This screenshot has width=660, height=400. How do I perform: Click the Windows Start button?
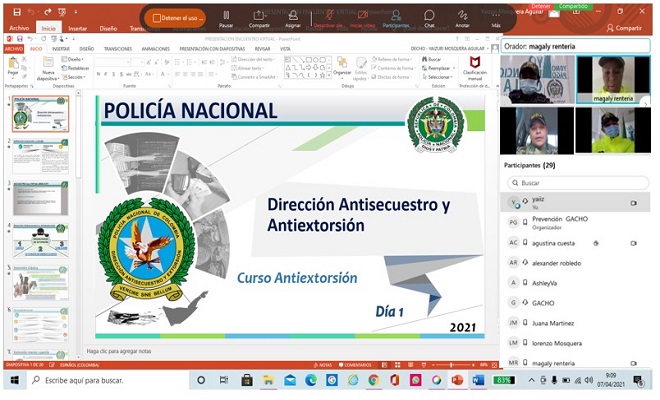(x=15, y=380)
